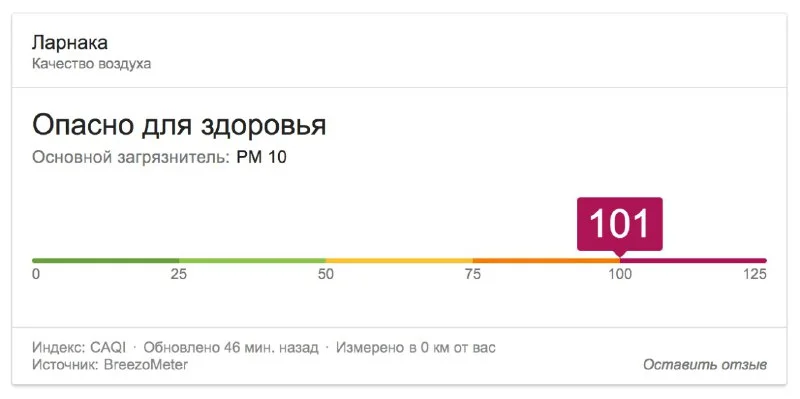The height and width of the screenshot is (399, 800).
Task: Click the 'Индекс: CAQI' text
Action: 79,348
